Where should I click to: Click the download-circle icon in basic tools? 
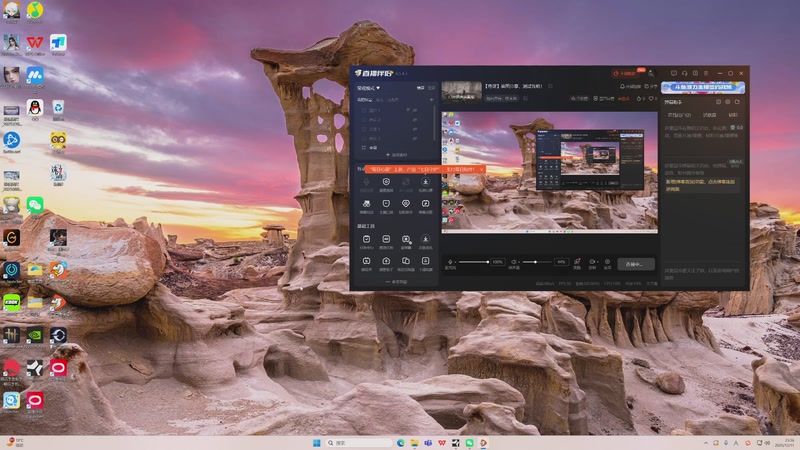(425, 239)
